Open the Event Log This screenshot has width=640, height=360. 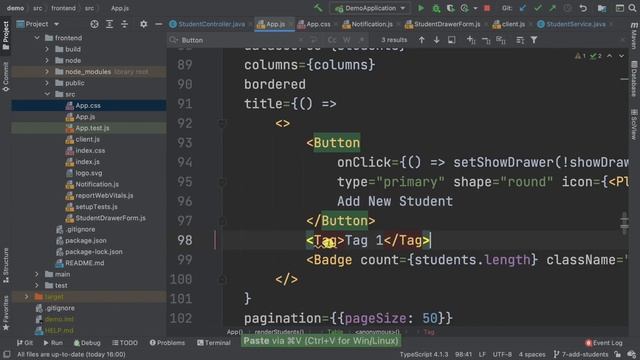(x=604, y=343)
